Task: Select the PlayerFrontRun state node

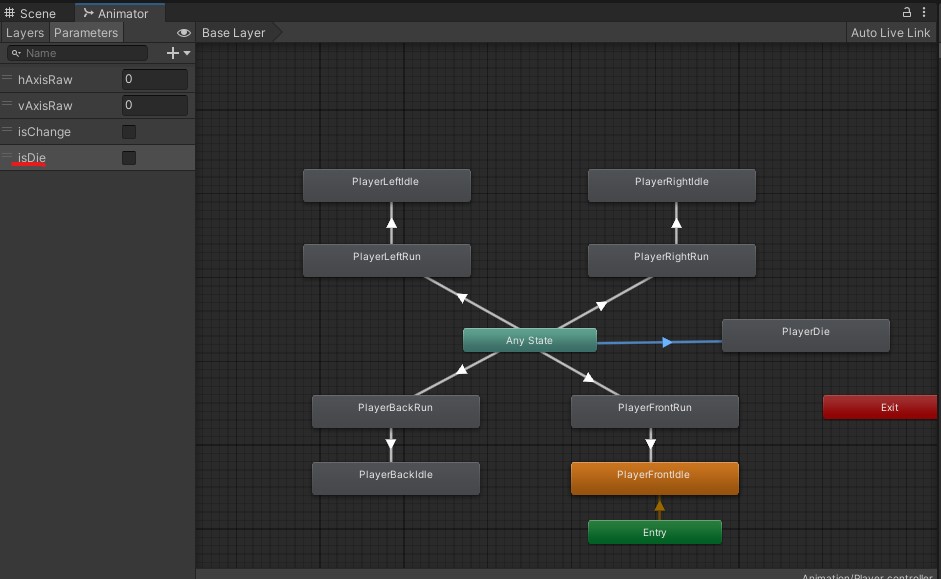Action: (x=655, y=411)
